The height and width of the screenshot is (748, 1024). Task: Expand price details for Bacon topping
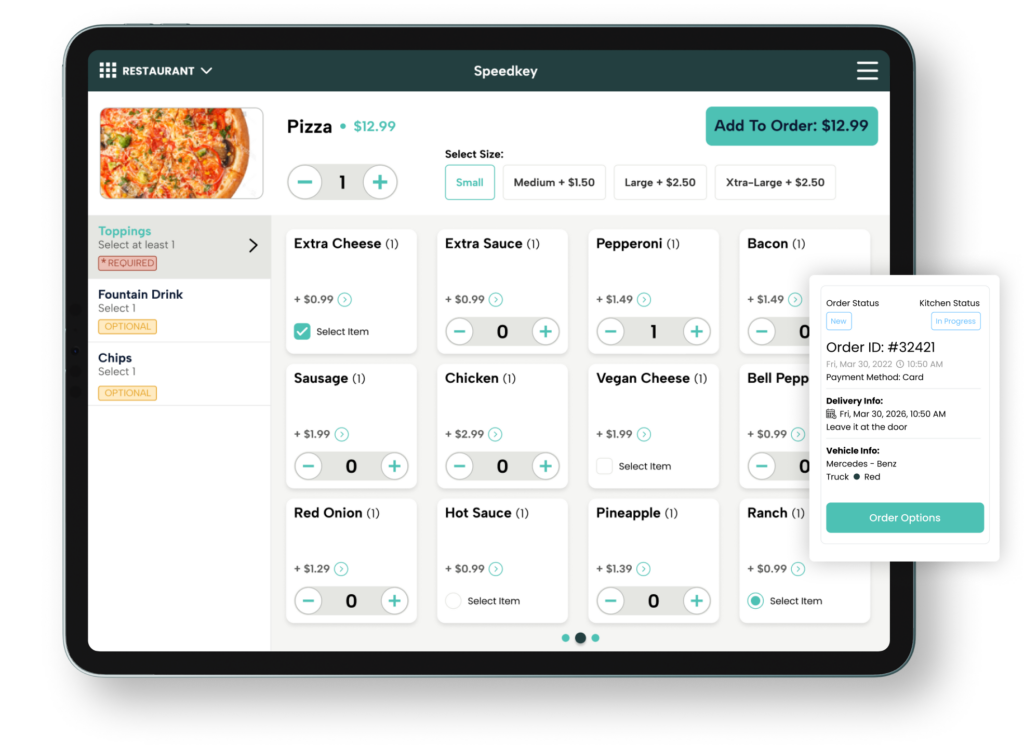(x=797, y=297)
